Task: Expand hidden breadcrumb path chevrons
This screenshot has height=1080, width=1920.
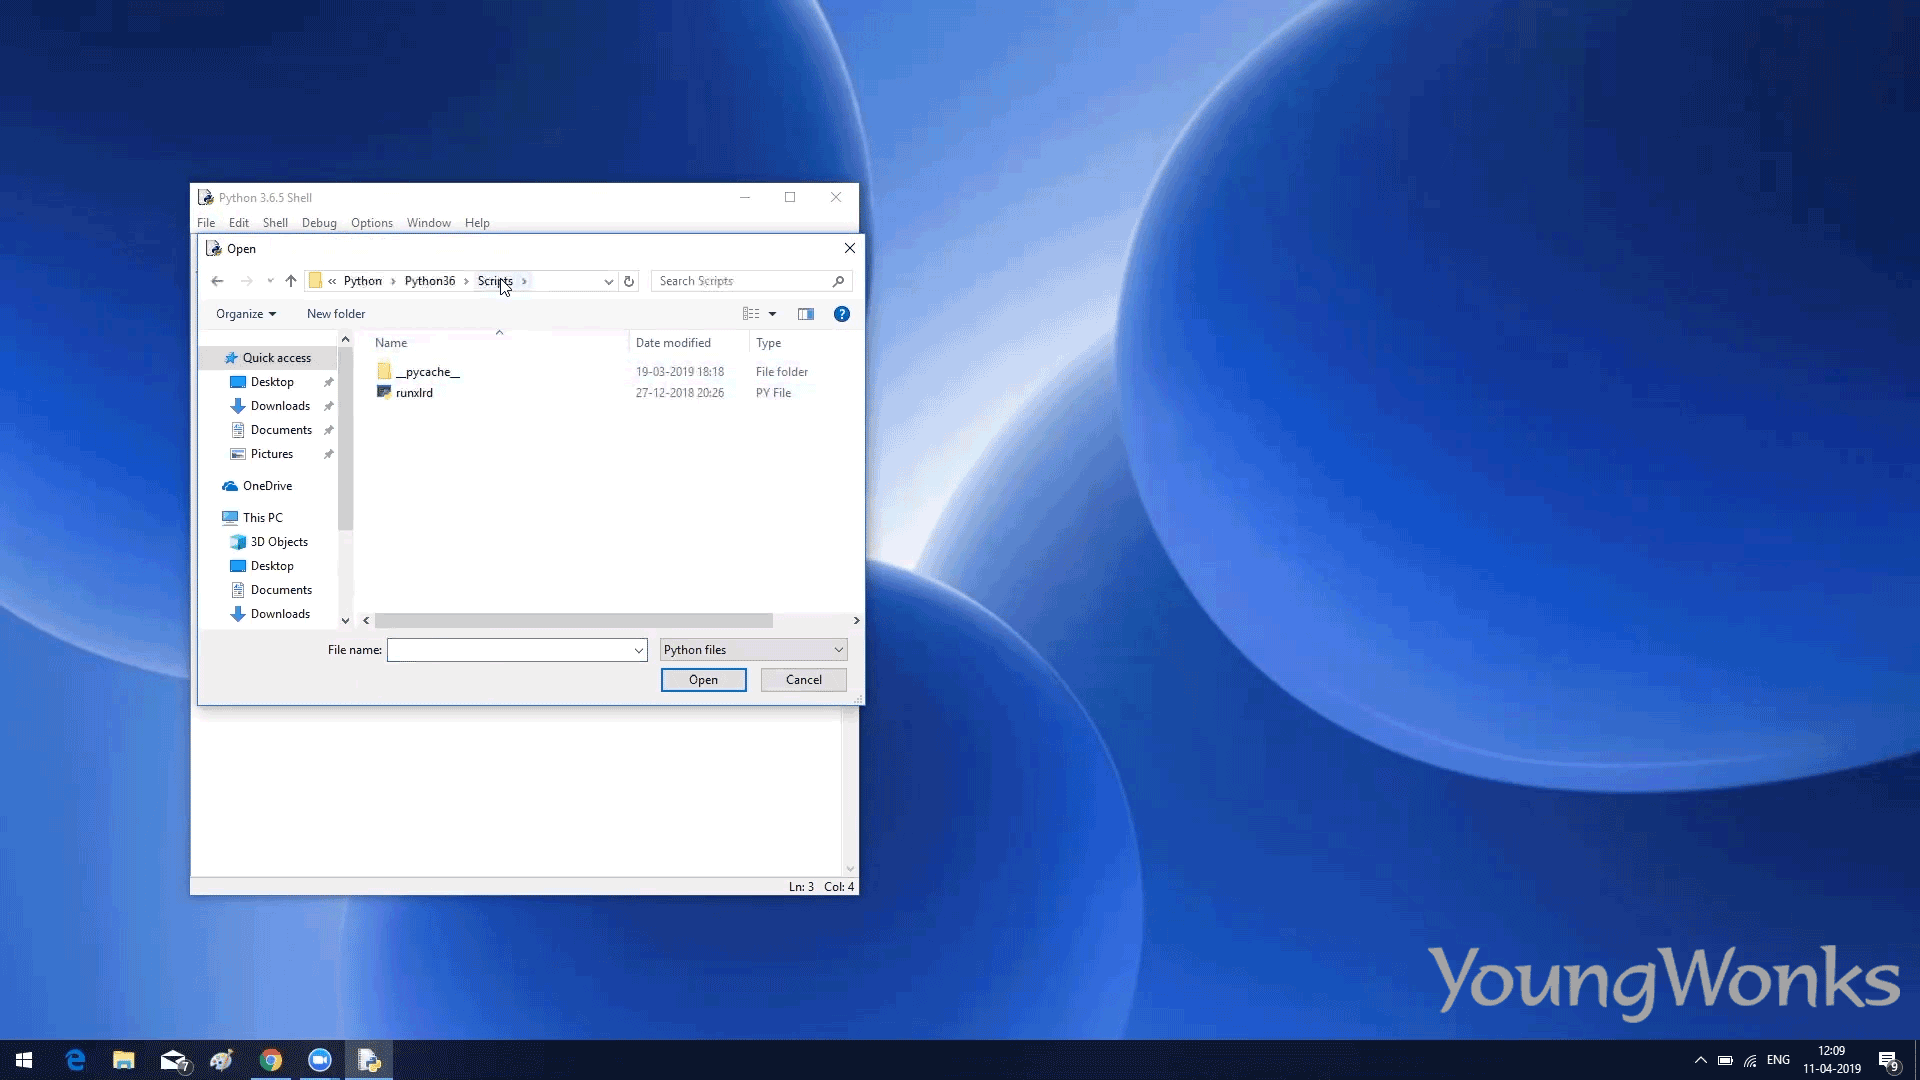Action: point(332,281)
